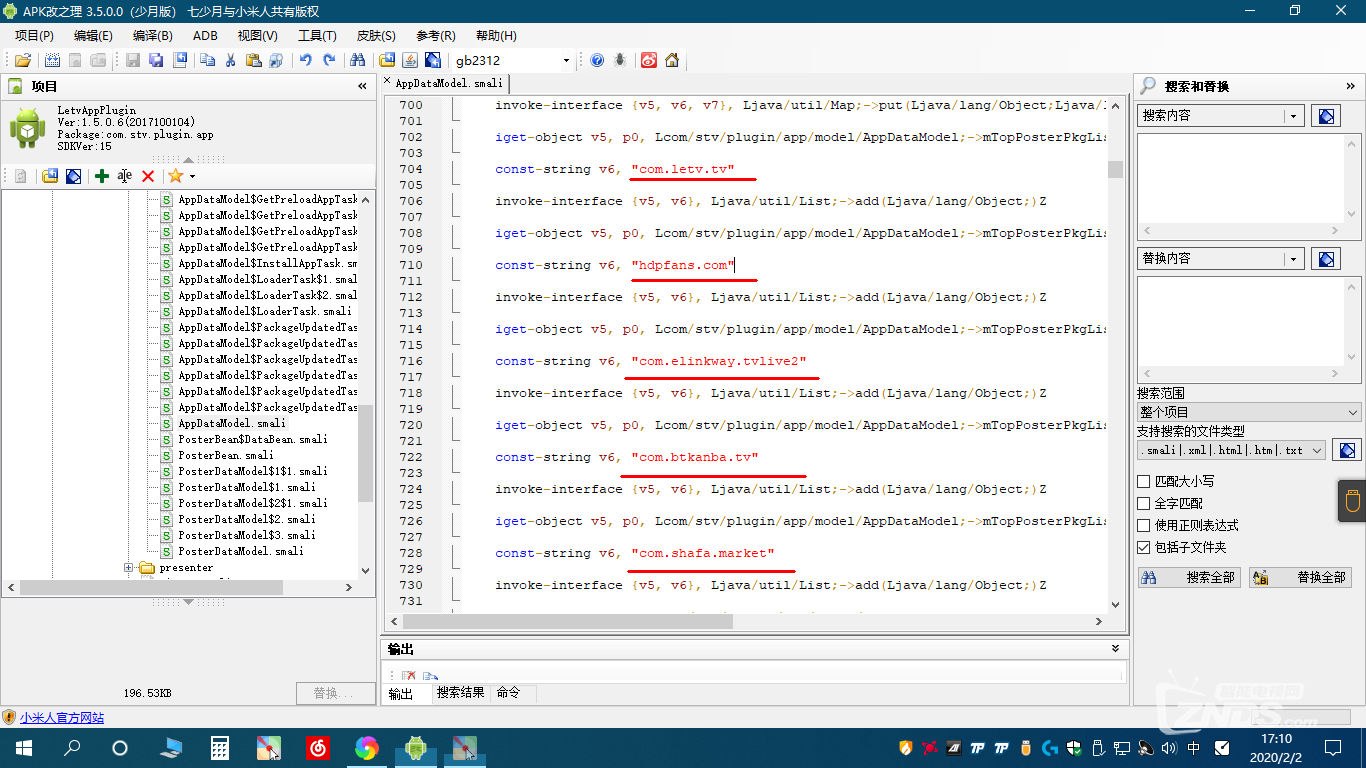Enable 全字匹配 checkbox

(1144, 503)
